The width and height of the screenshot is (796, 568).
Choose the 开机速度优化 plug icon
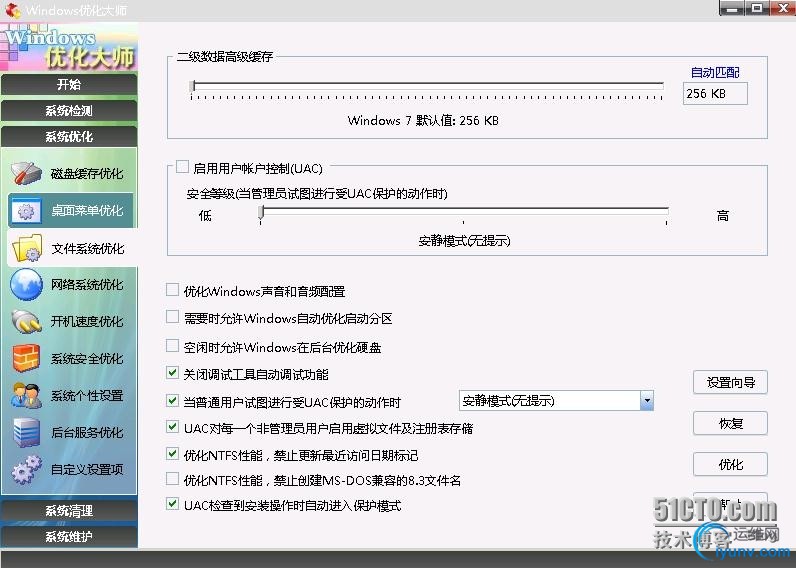point(26,321)
